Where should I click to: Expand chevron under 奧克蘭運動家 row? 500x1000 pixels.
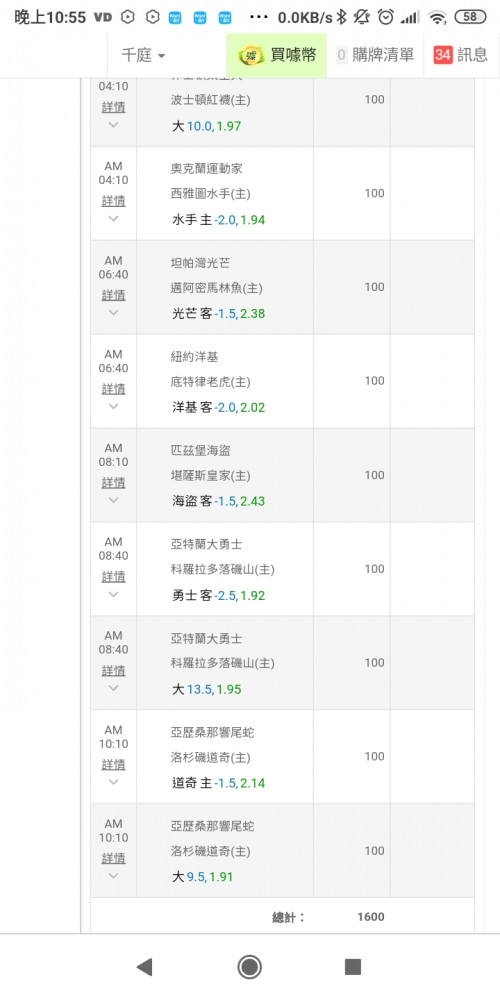(x=114, y=219)
